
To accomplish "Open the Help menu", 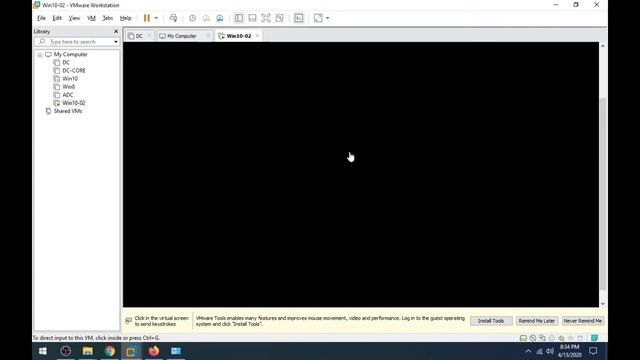I will (x=125, y=18).
